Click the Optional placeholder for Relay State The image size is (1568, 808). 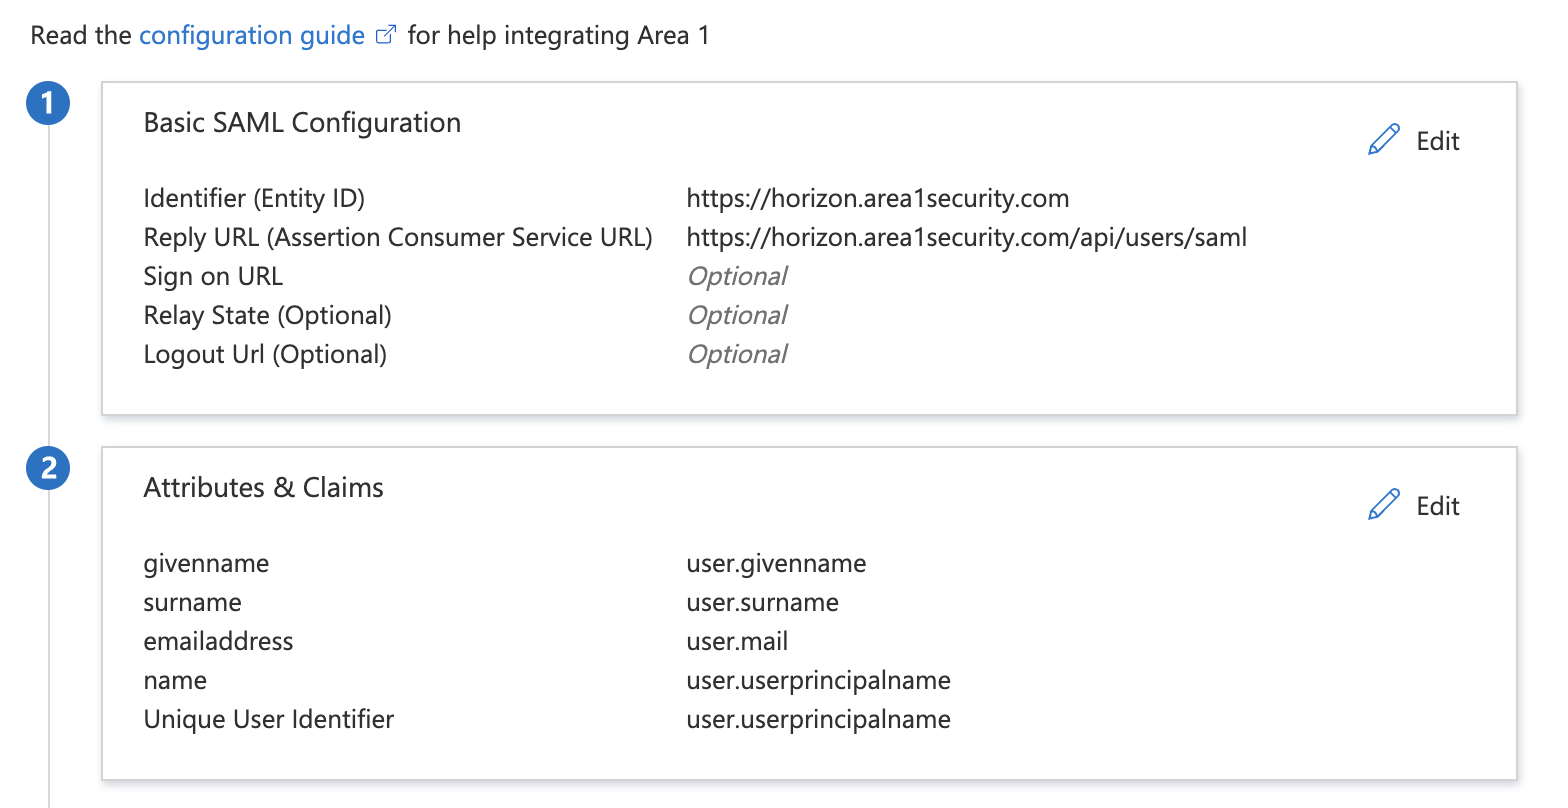pyautogui.click(x=736, y=315)
